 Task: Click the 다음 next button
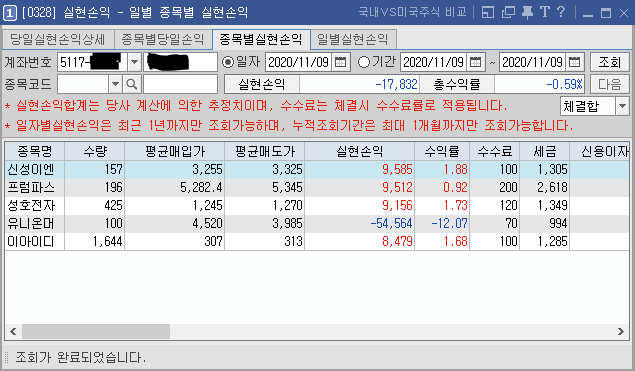tap(609, 84)
